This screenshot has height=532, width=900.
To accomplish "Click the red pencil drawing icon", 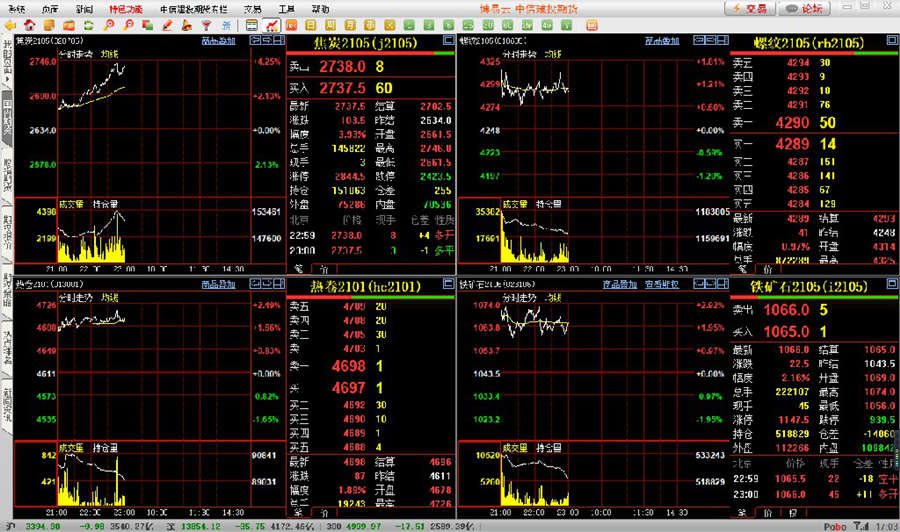I will (x=167, y=23).
